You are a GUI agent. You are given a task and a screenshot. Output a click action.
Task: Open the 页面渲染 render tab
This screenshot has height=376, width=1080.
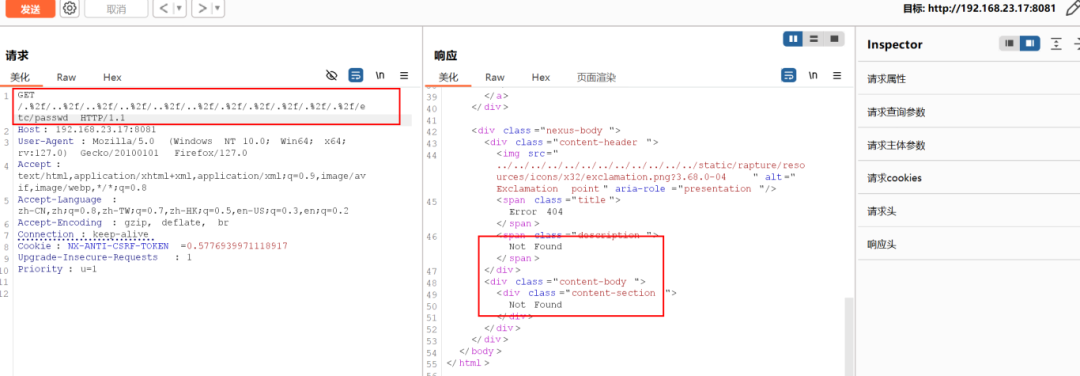(x=596, y=77)
